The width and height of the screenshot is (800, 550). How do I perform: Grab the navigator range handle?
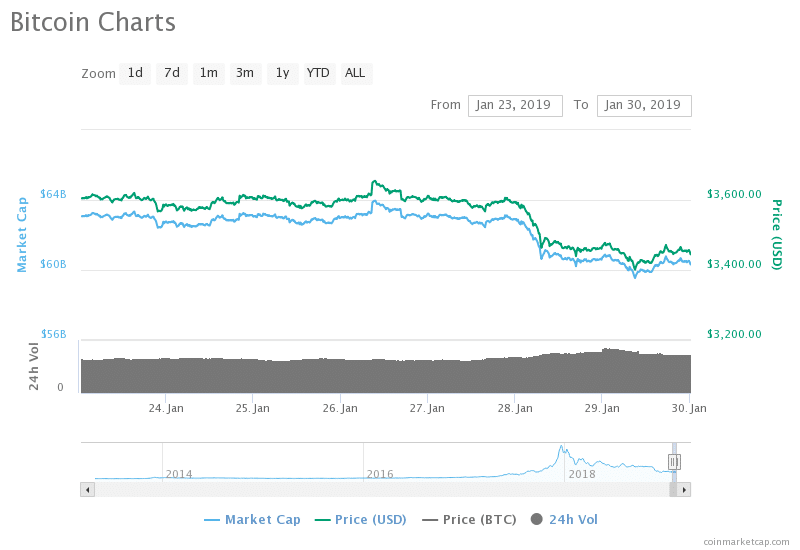pyautogui.click(x=674, y=462)
